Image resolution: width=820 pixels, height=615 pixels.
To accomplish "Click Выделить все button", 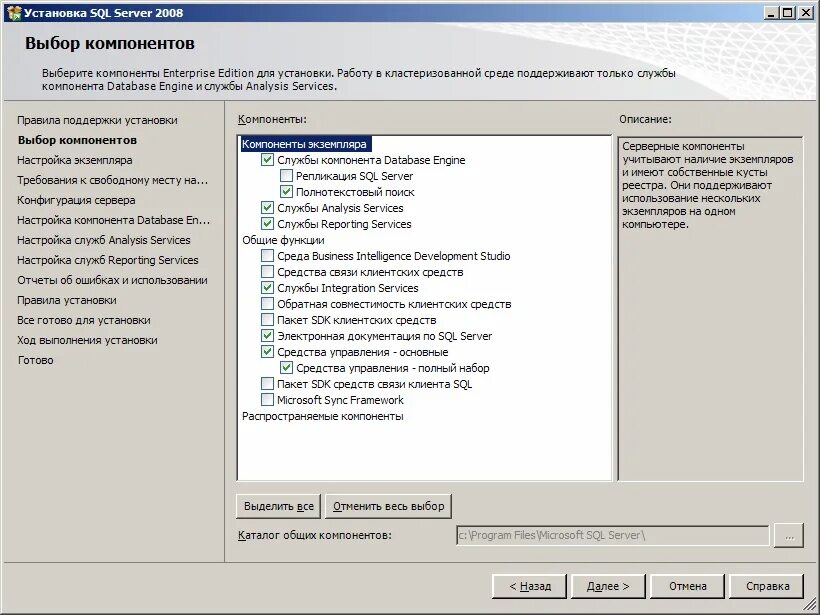I will tap(278, 506).
